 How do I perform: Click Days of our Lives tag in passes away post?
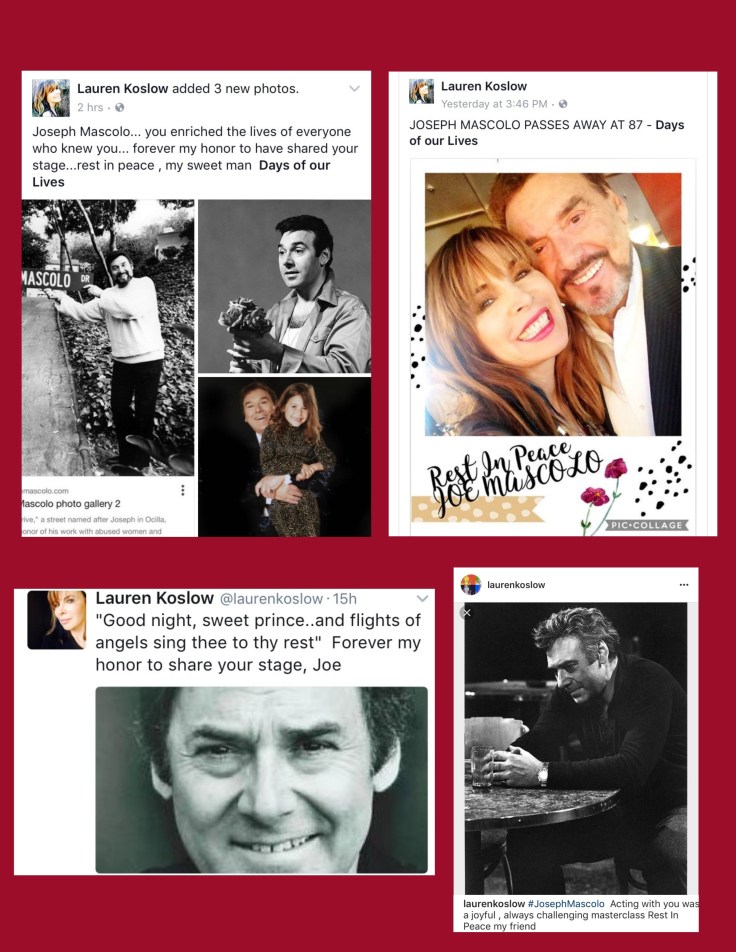[x=547, y=133]
